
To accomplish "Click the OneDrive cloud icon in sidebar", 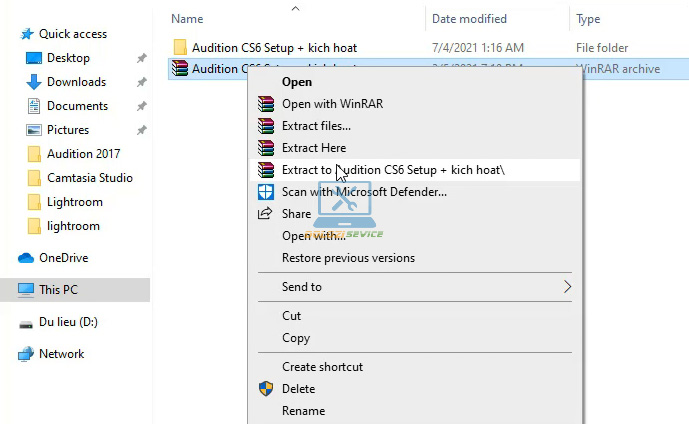I will click(x=27, y=258).
